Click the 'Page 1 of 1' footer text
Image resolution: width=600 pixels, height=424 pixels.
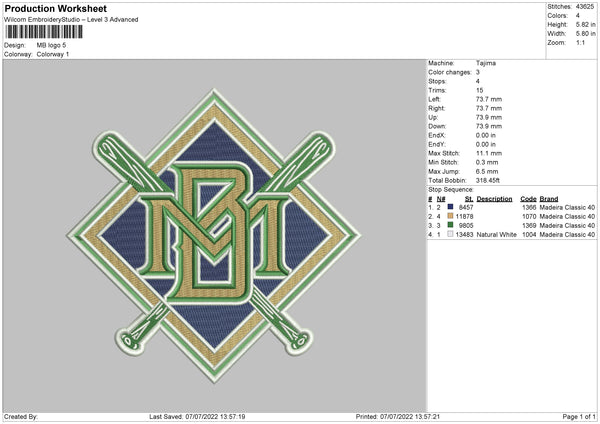(579, 417)
